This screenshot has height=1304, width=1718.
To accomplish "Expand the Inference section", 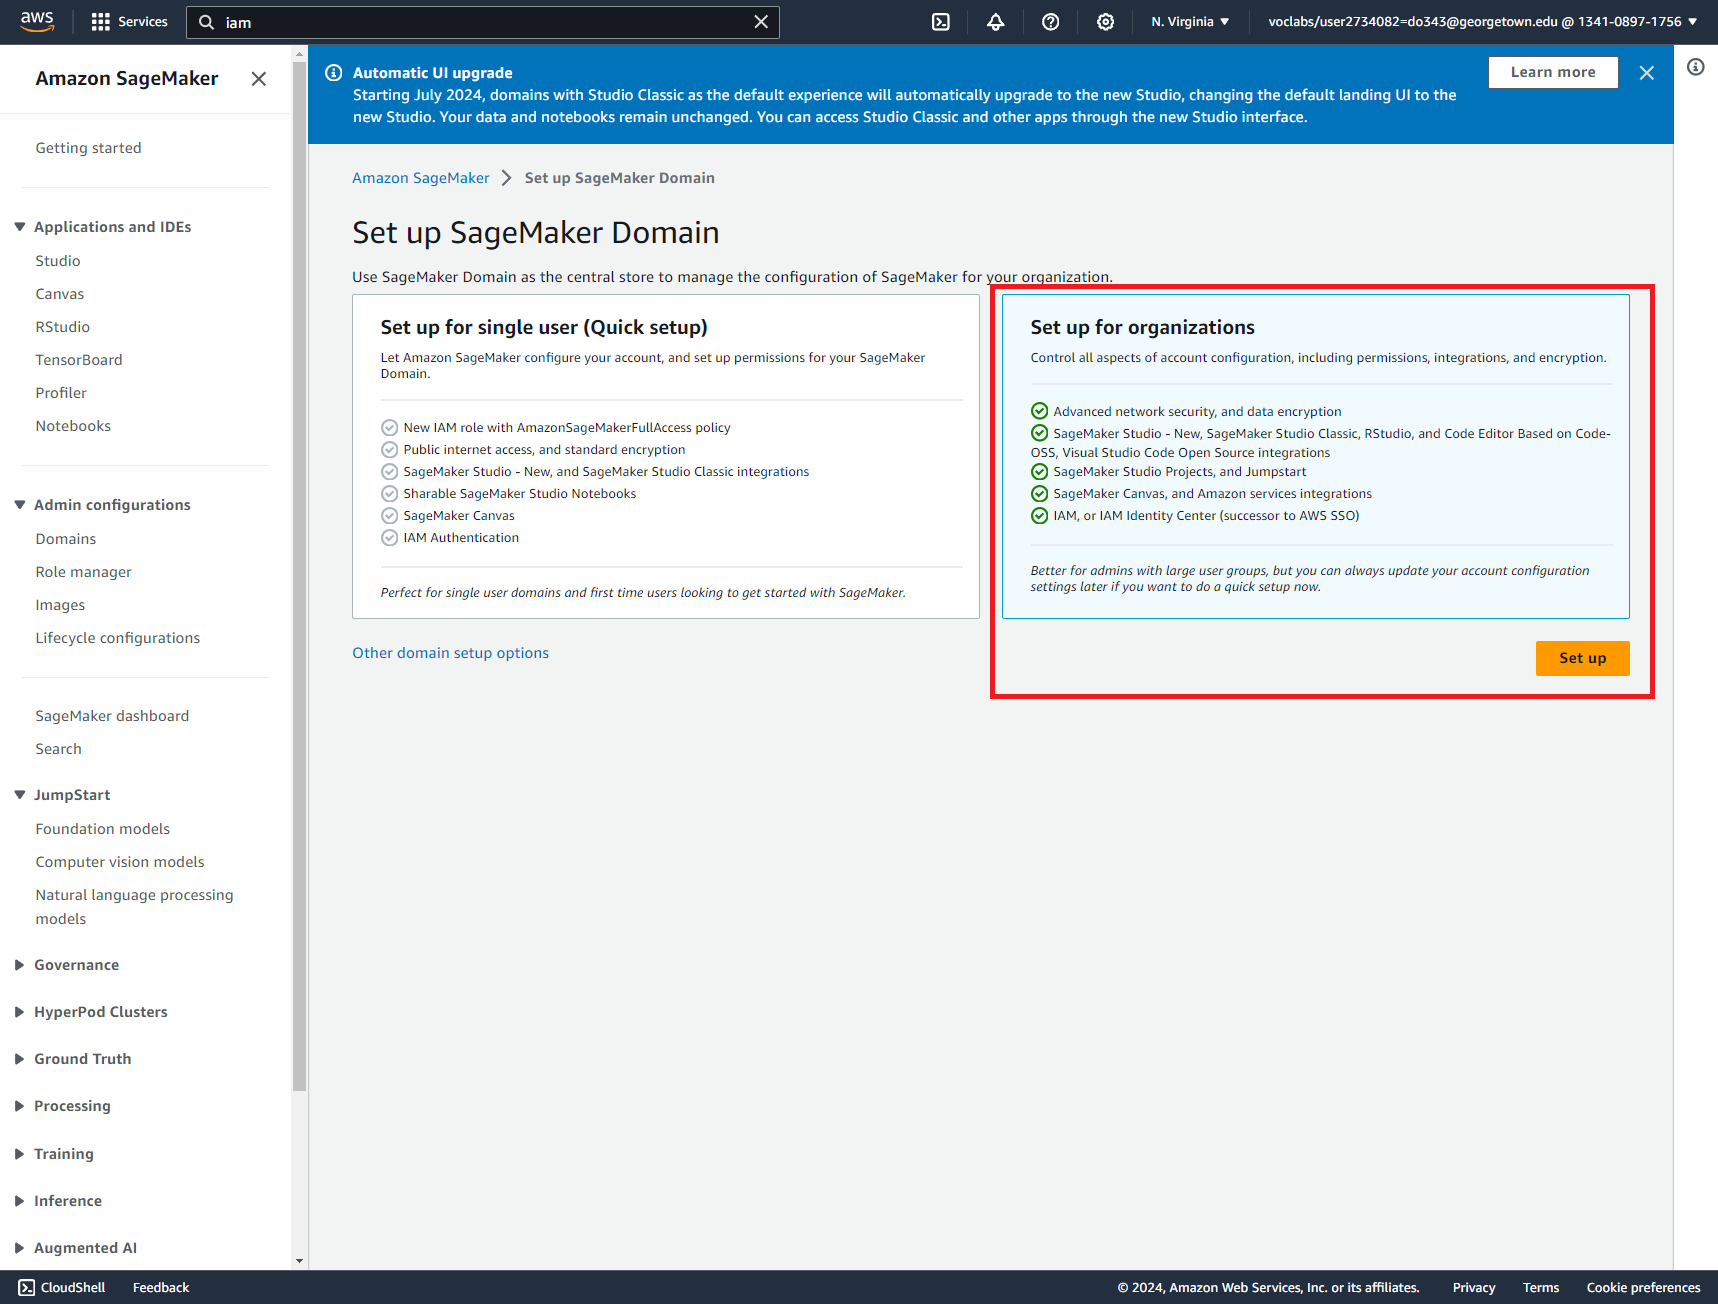I will tap(20, 1201).
